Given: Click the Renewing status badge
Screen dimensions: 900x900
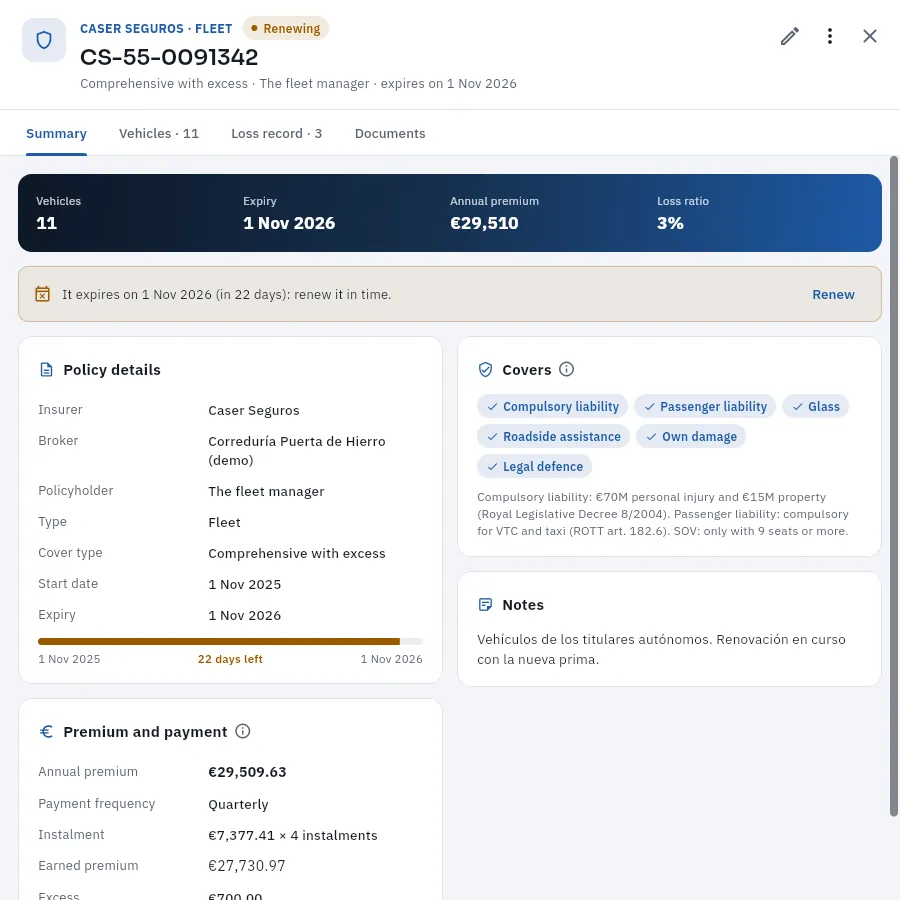Looking at the screenshot, I should click(285, 28).
